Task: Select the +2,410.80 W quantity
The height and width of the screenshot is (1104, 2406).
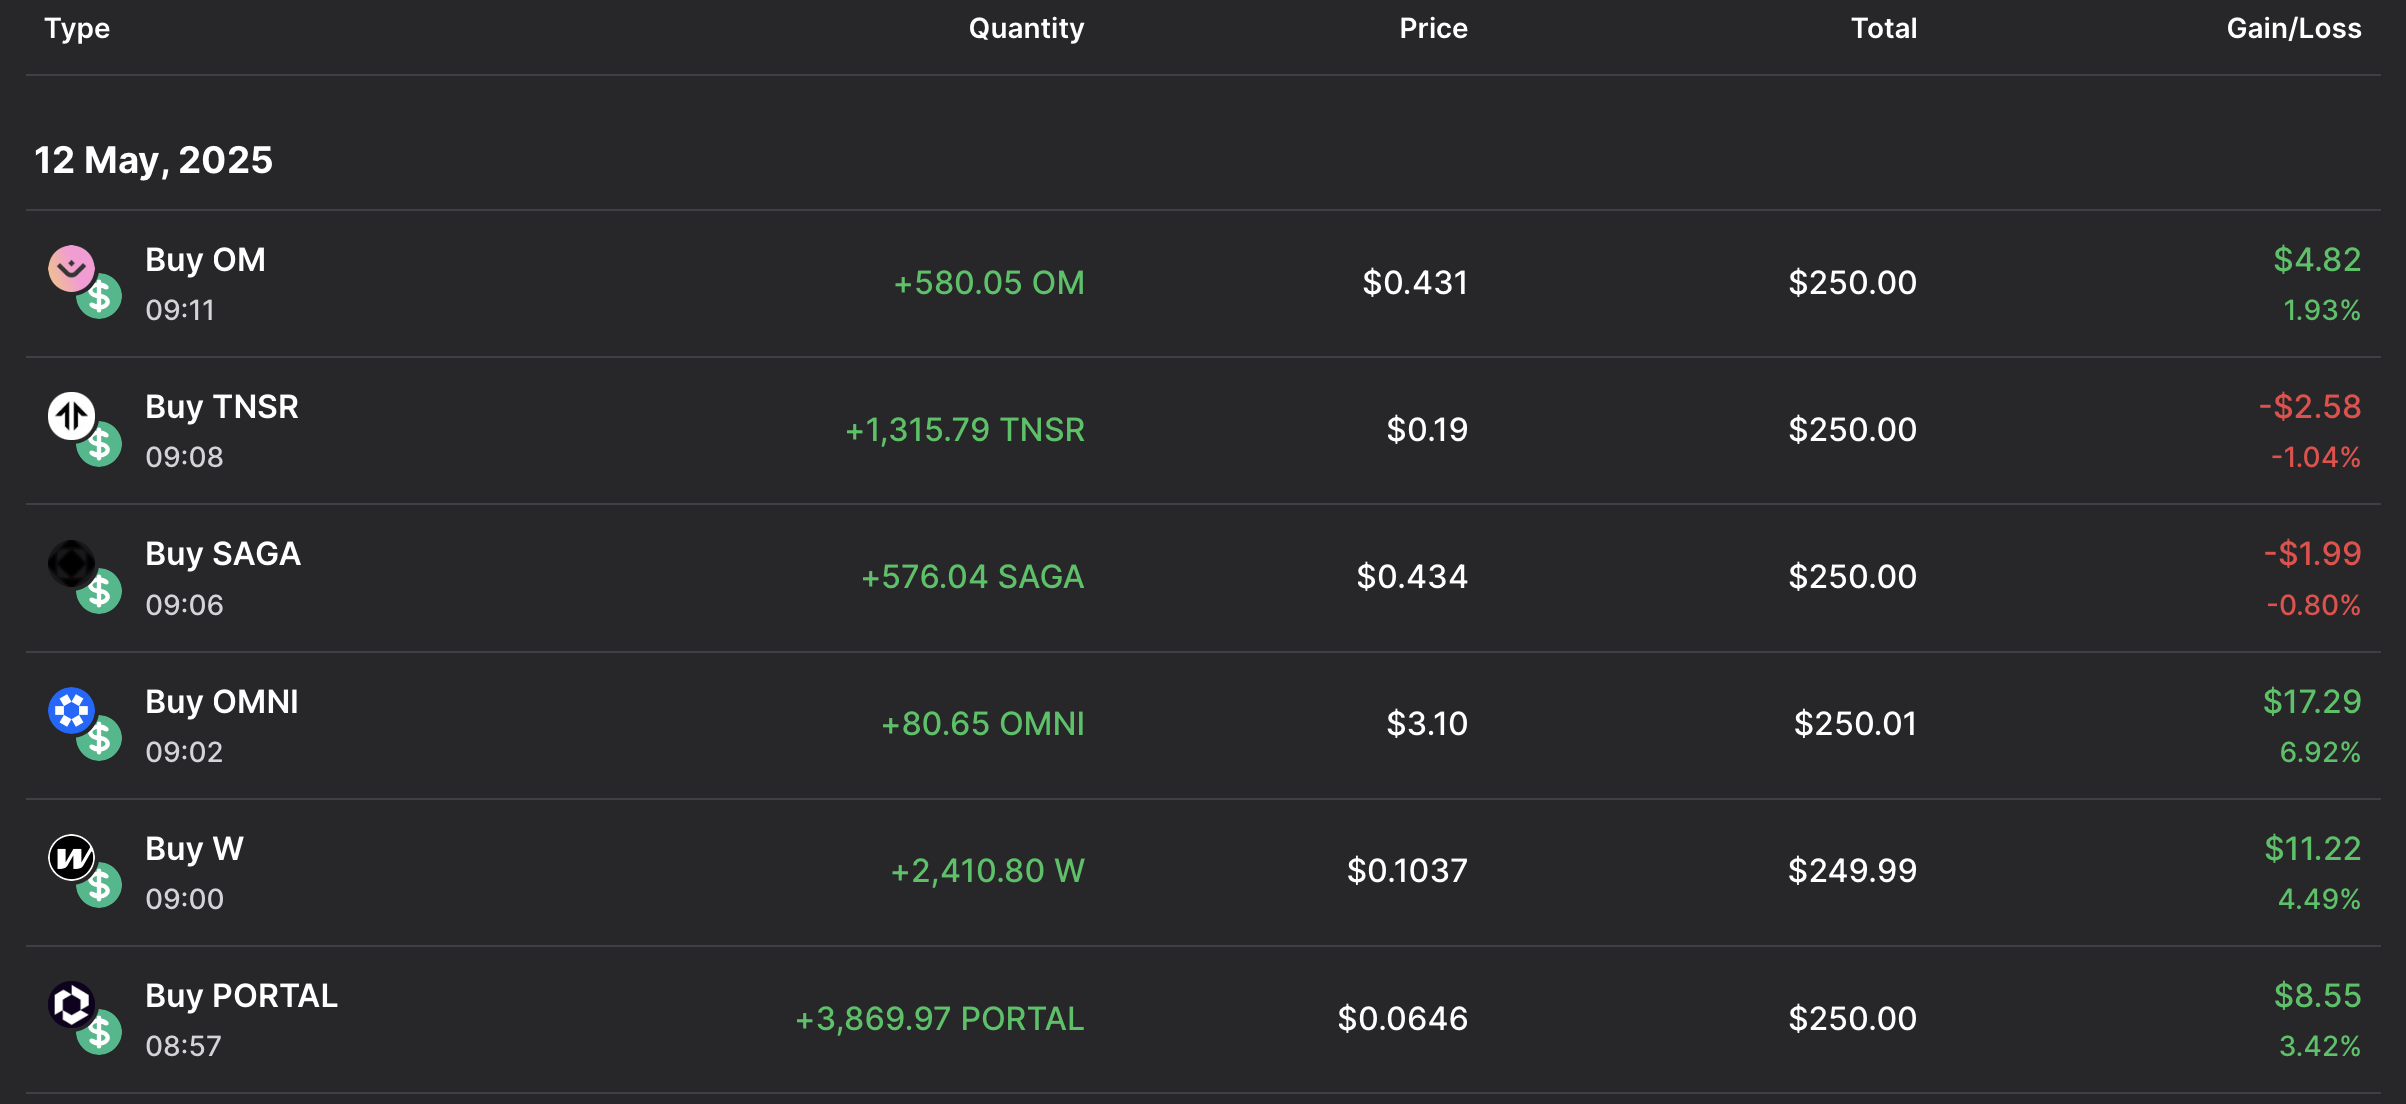Action: 987,871
